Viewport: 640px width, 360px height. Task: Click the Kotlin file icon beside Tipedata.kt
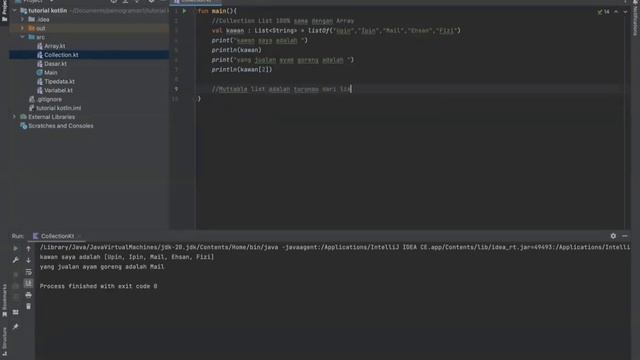coord(40,82)
